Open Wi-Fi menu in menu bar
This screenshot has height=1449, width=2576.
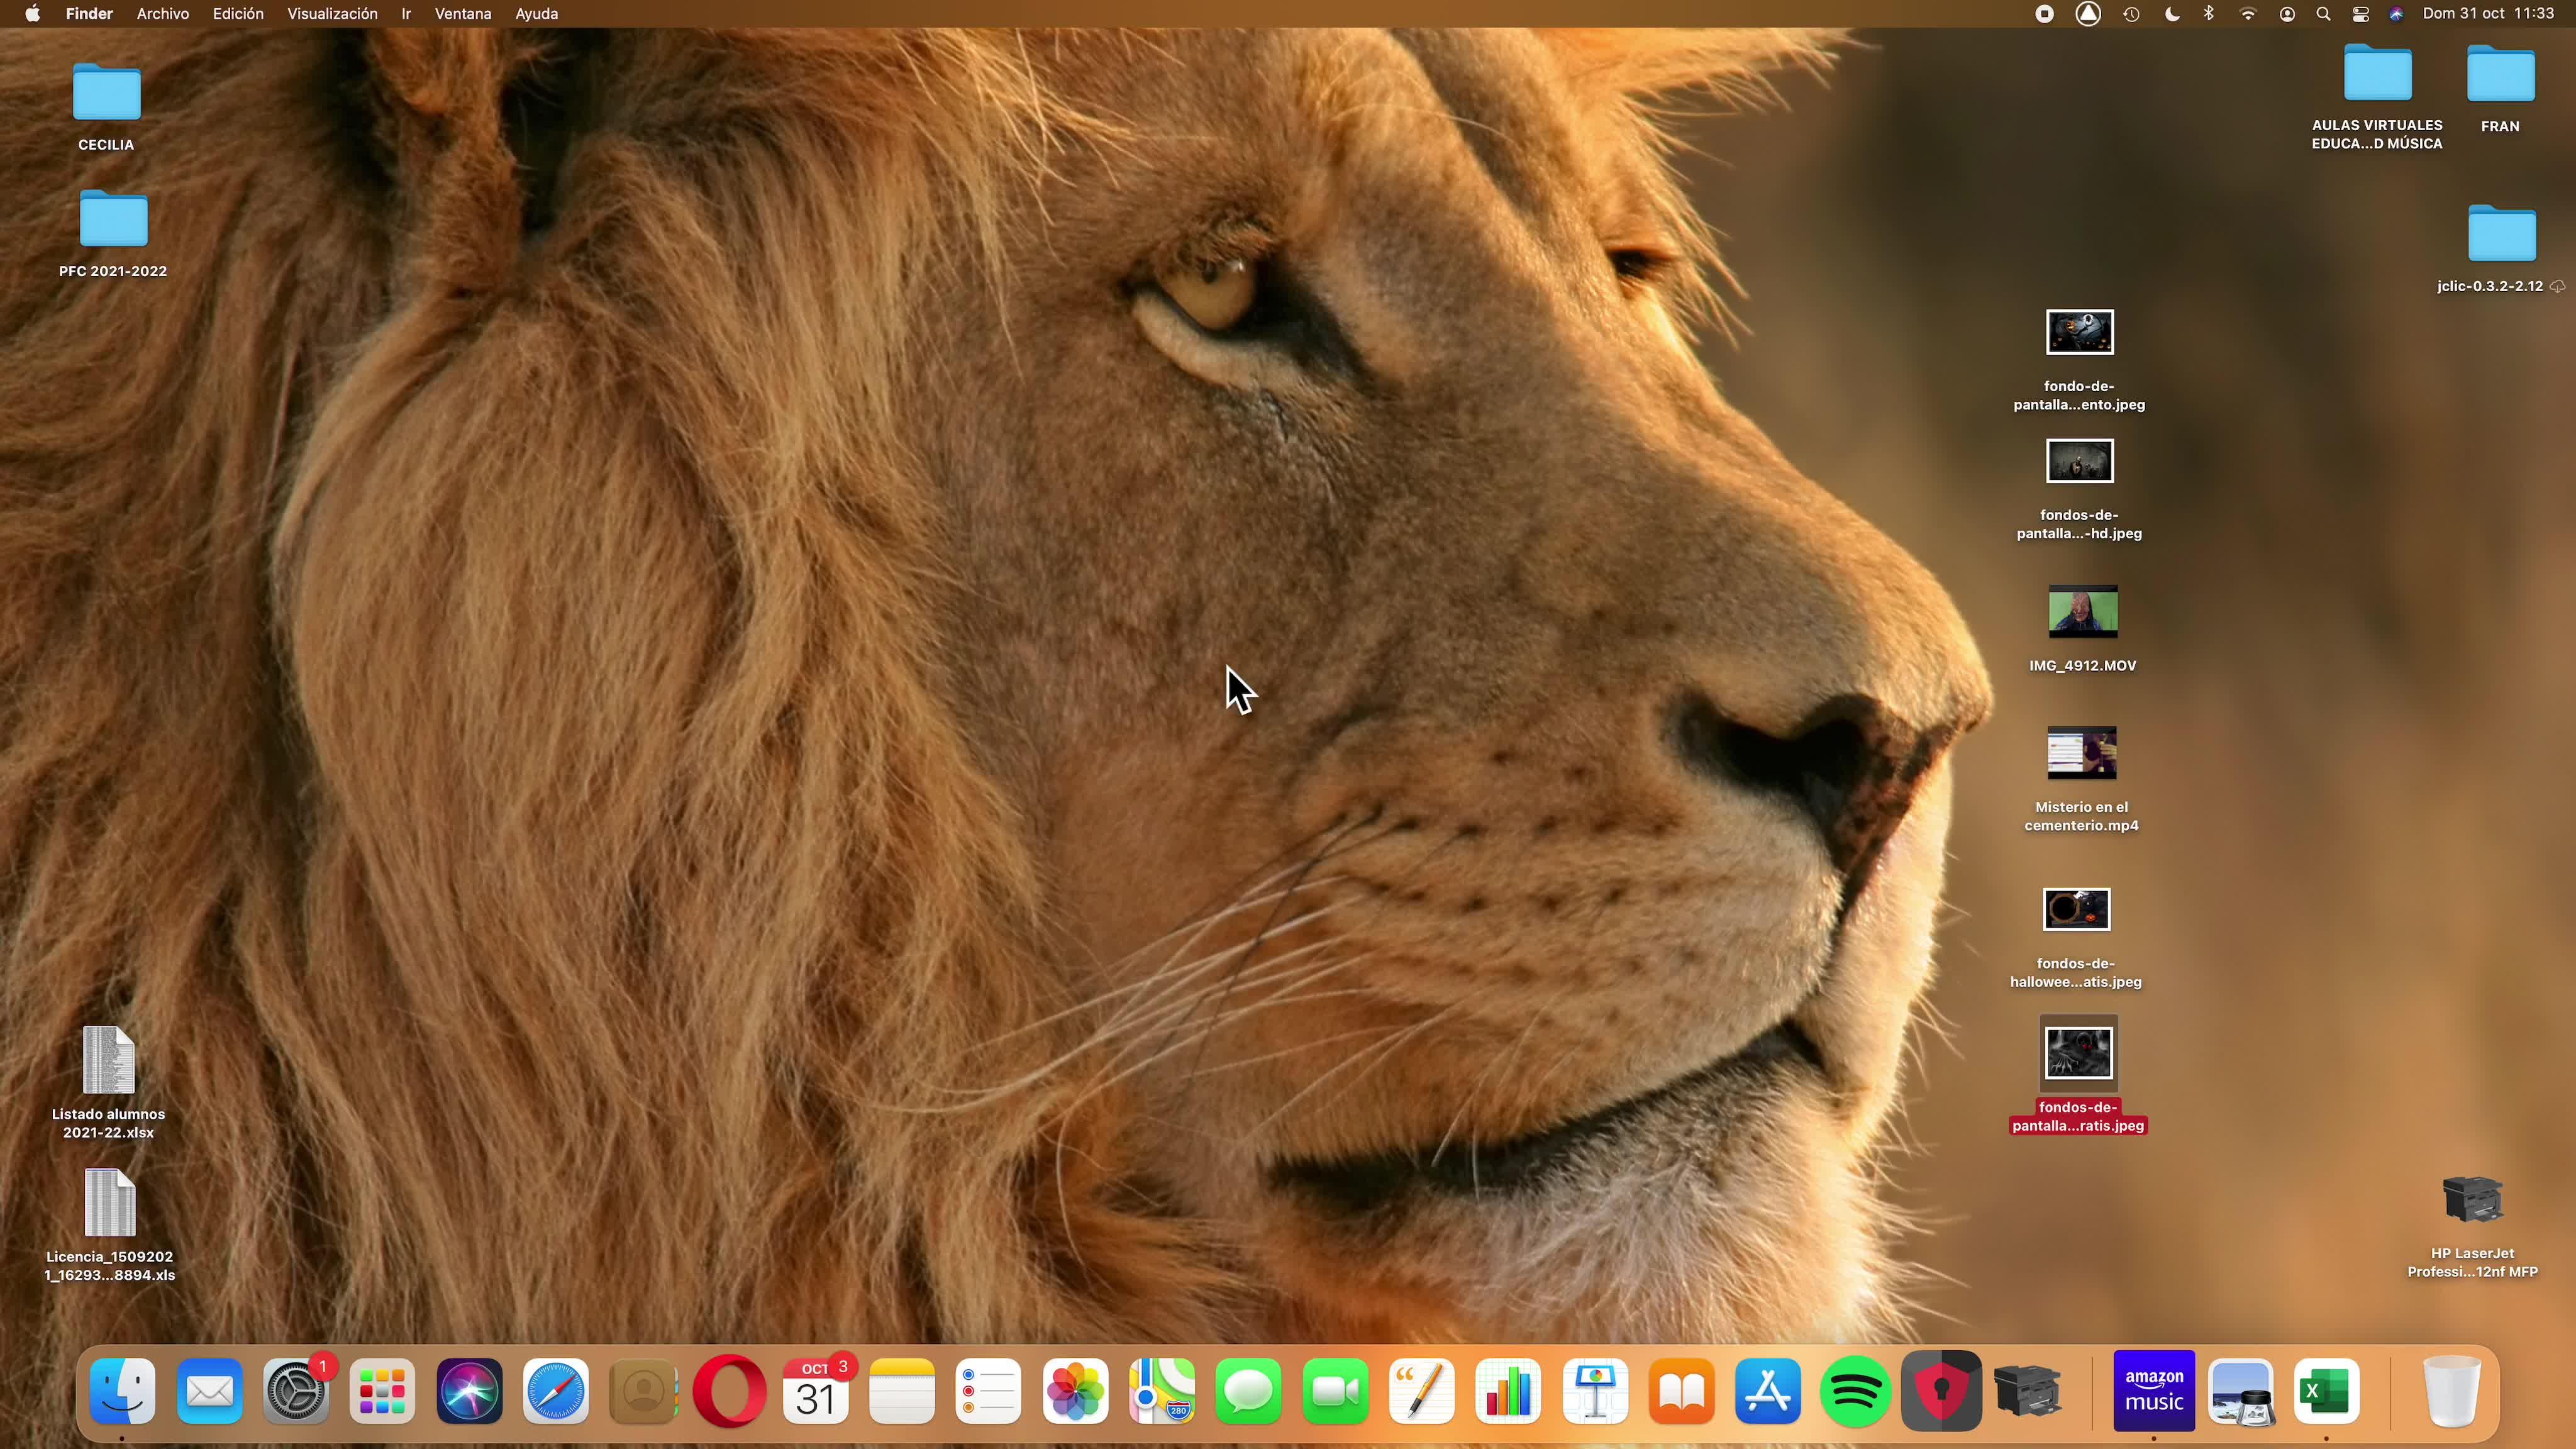point(2248,14)
